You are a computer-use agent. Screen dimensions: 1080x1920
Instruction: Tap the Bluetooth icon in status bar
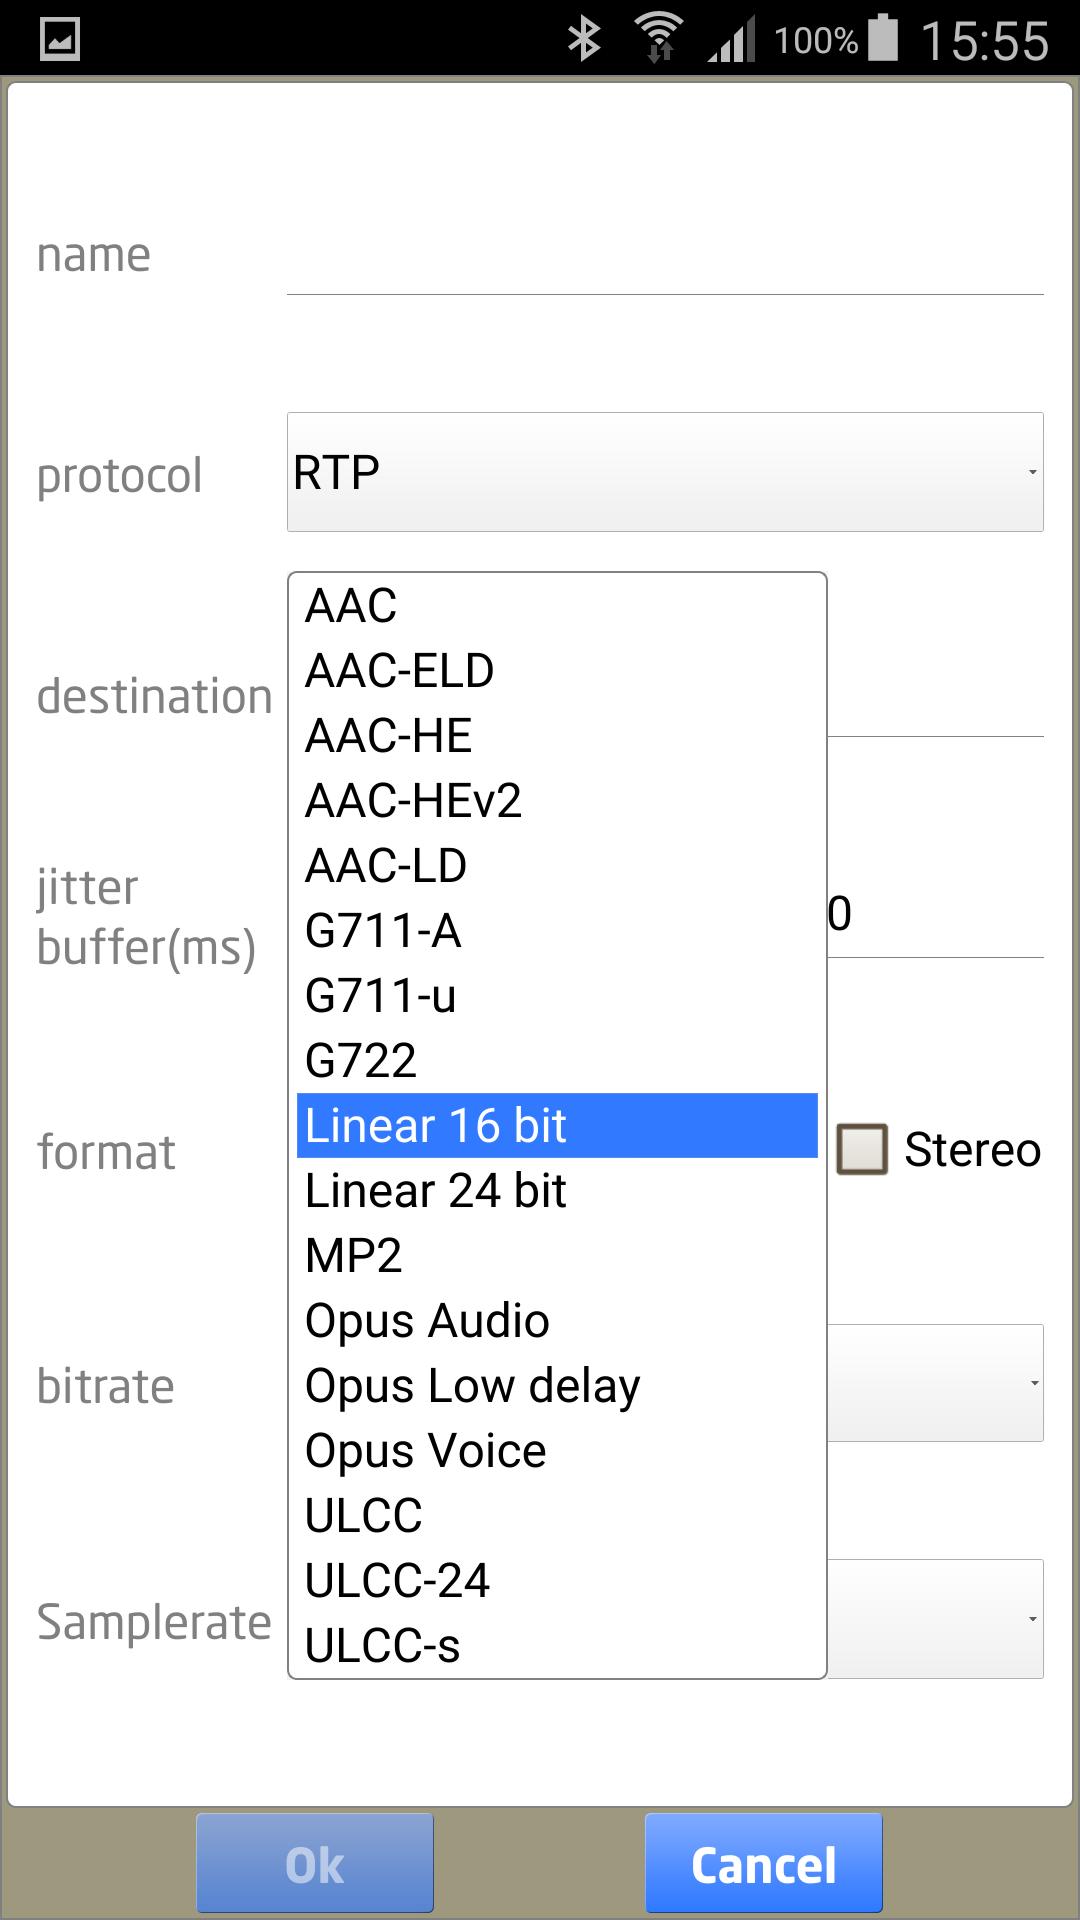tap(584, 40)
